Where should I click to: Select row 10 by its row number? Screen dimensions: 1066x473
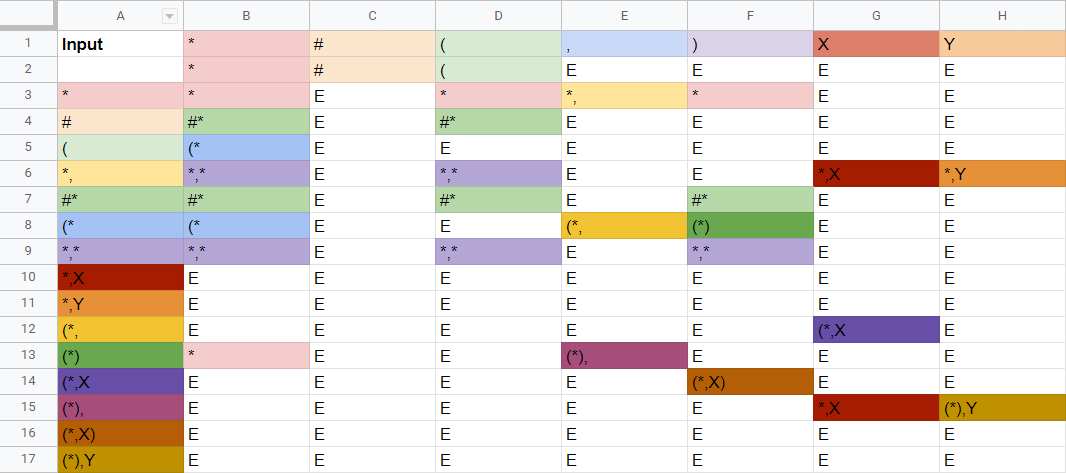point(28,277)
